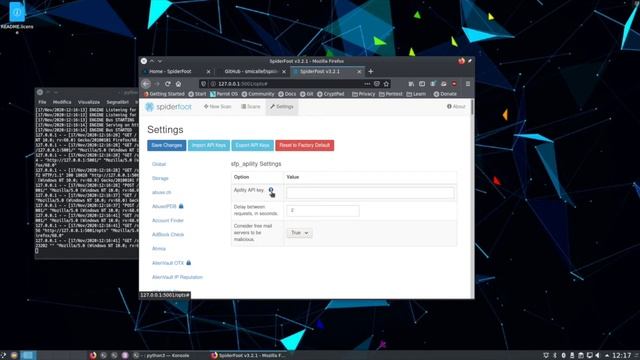640x360 pixels.
Task: Open Firefox library icon in toolbar
Action: pos(411,84)
